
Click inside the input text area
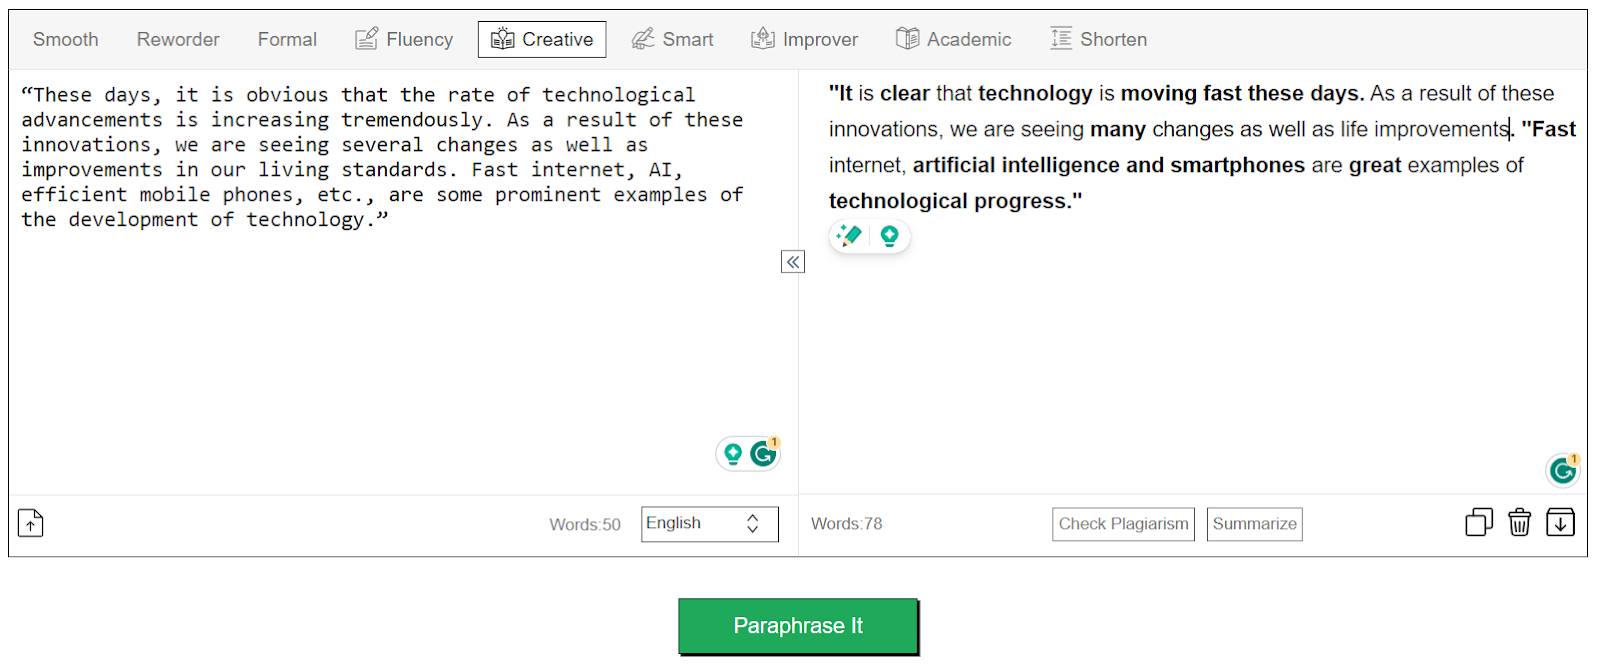pyautogui.click(x=400, y=330)
